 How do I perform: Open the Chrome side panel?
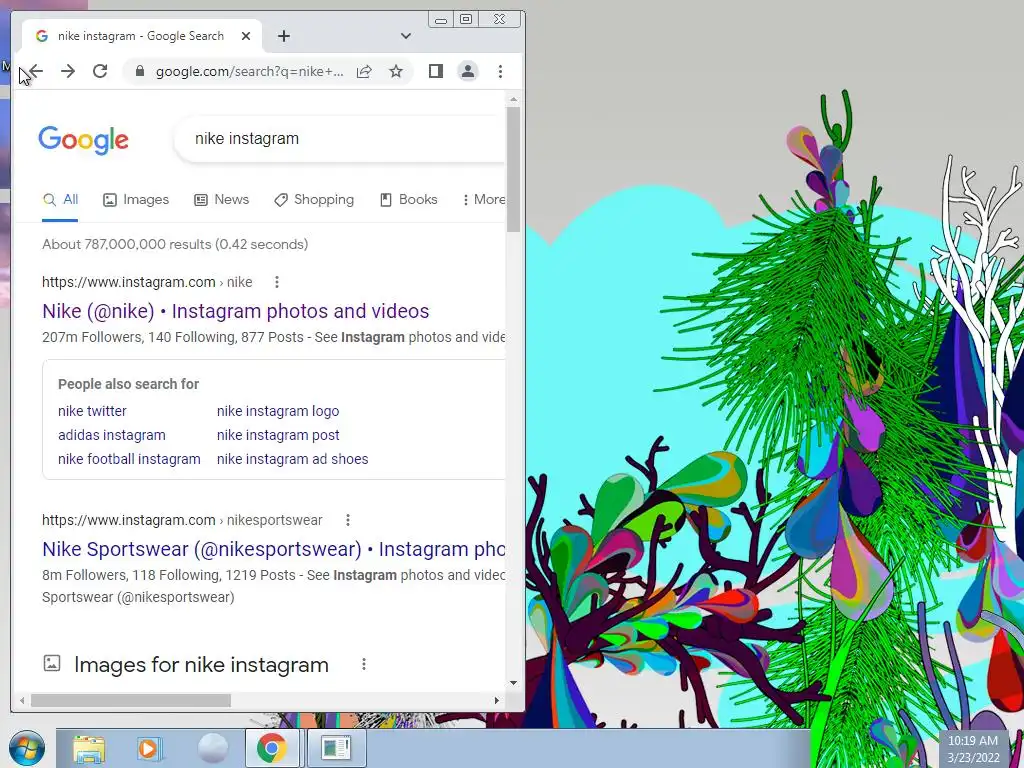coord(436,71)
